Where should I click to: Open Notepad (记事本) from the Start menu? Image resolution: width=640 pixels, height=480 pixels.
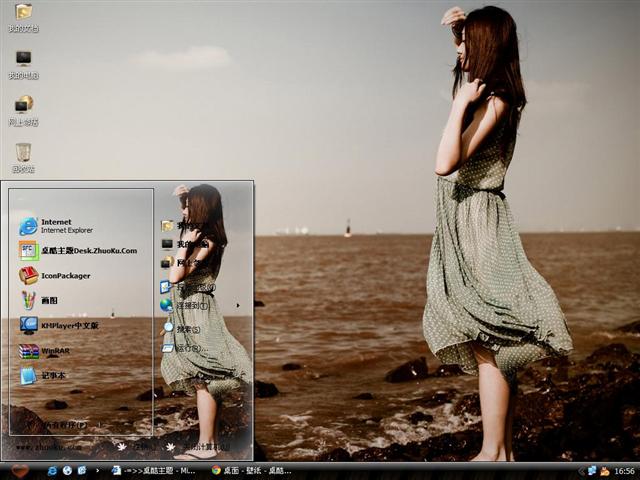tap(50, 376)
